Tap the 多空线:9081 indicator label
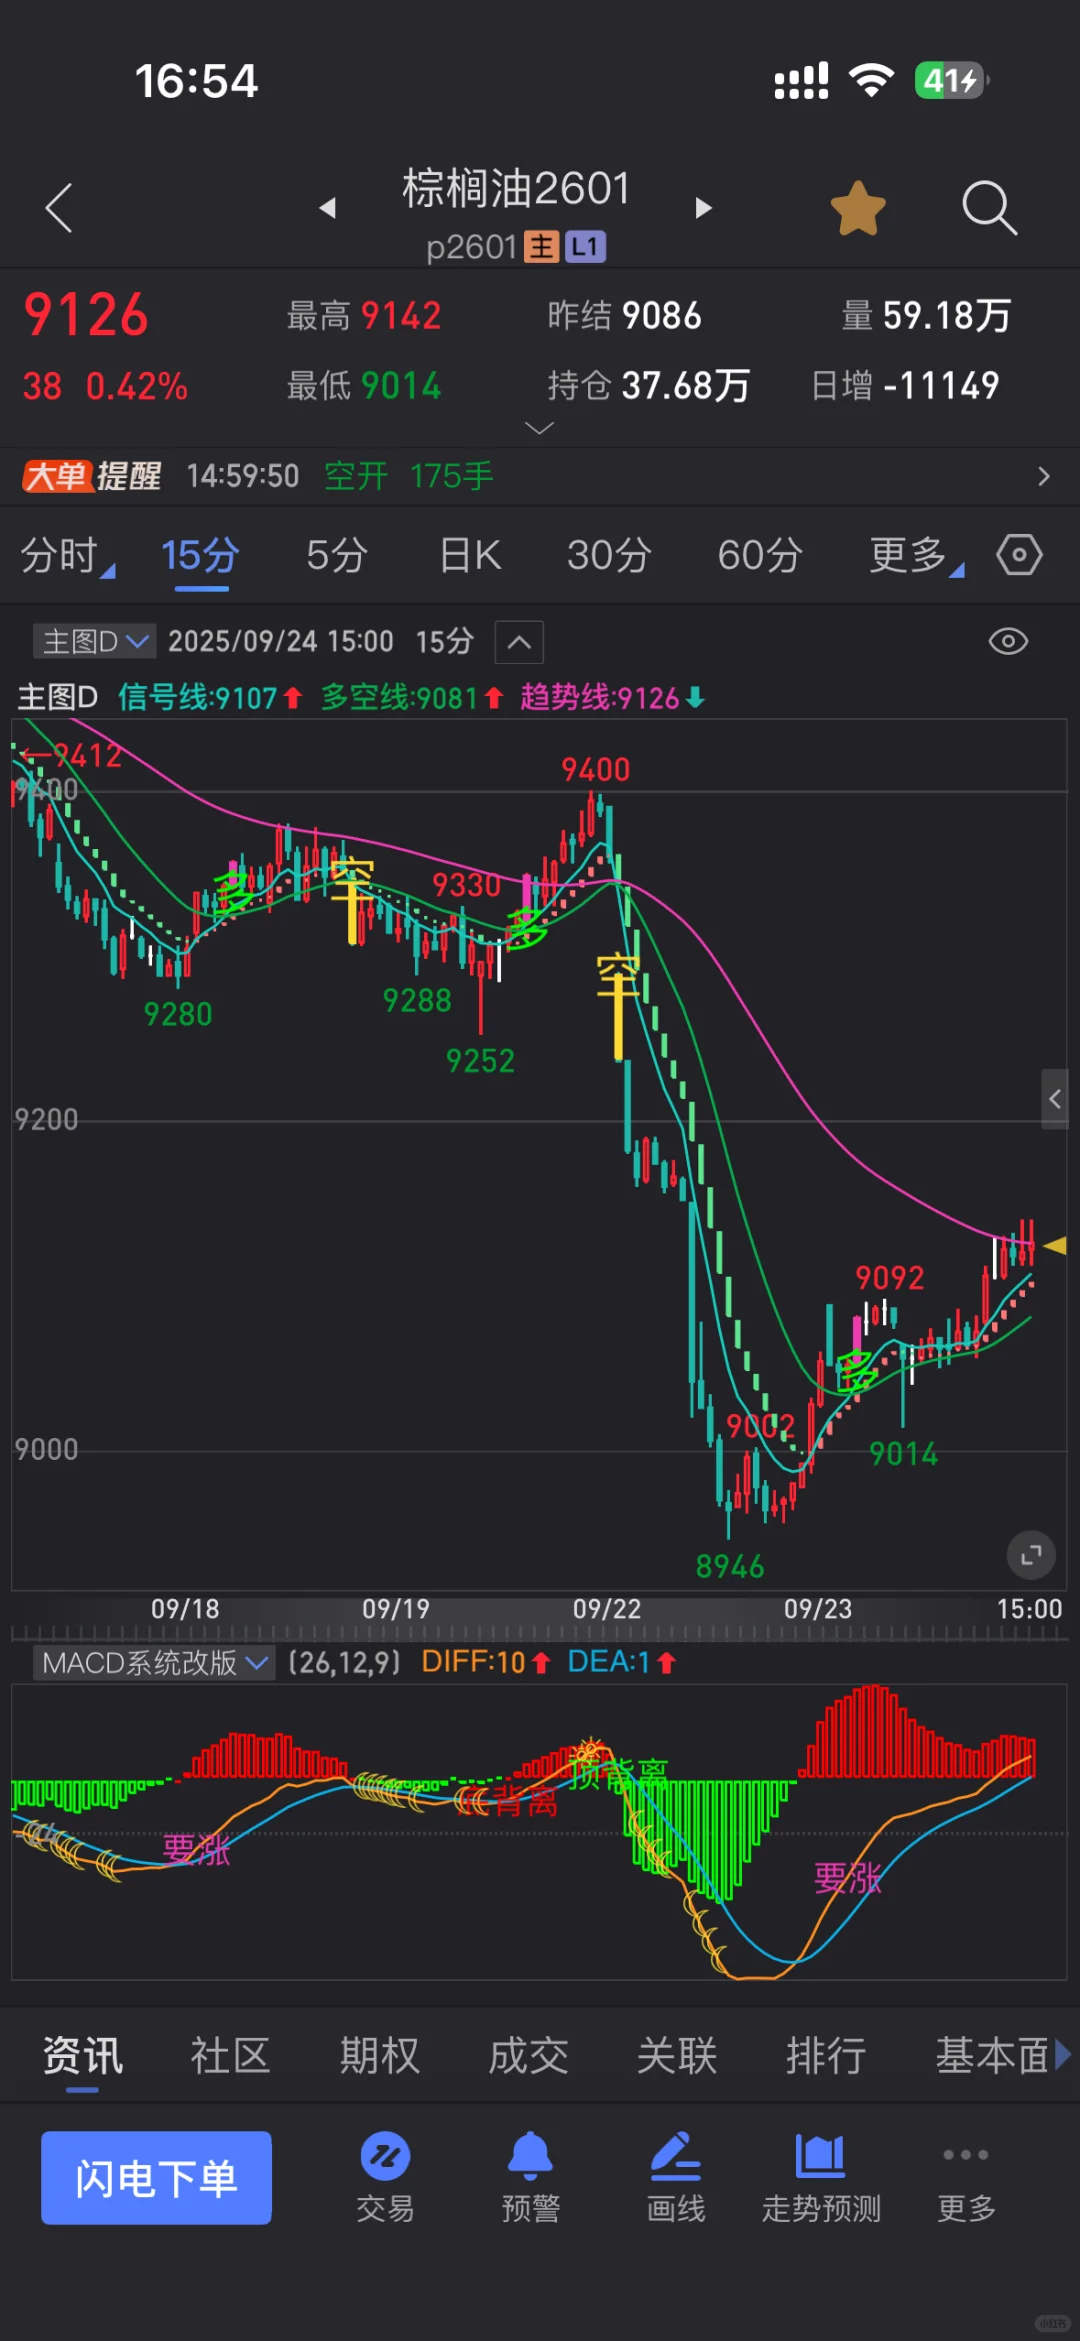This screenshot has height=2341, width=1080. tap(412, 697)
